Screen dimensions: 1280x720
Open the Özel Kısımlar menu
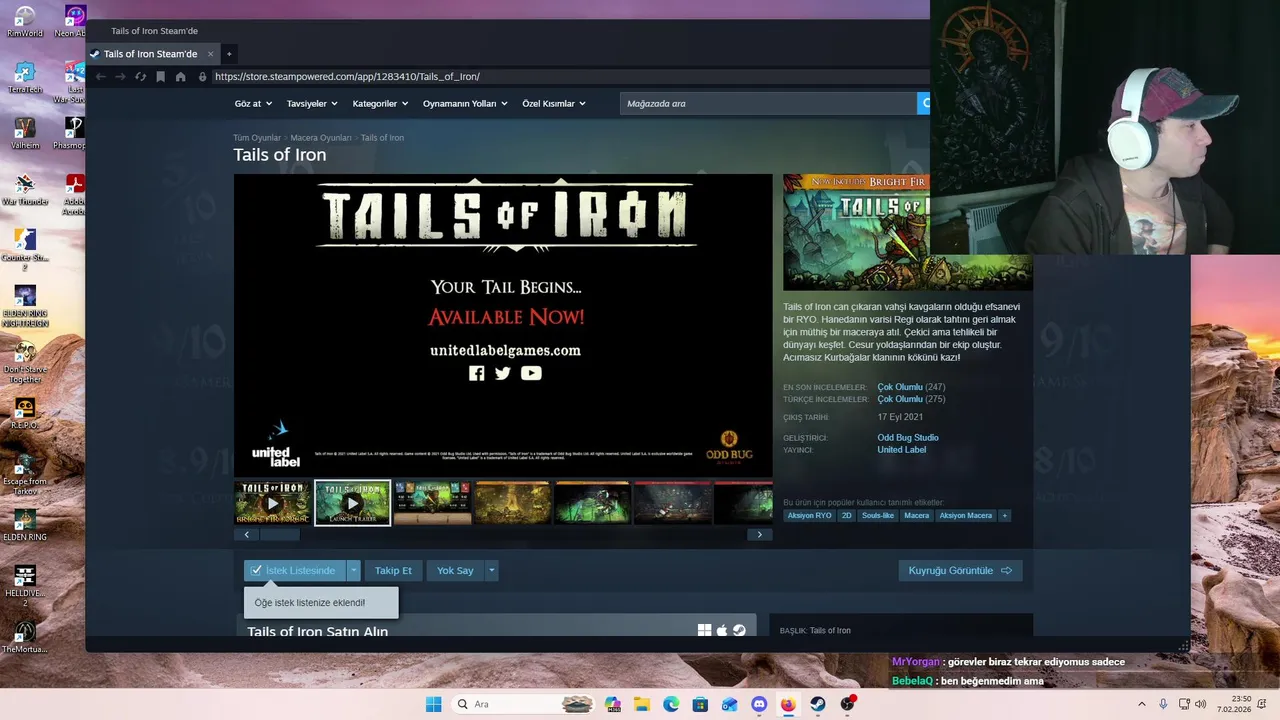[x=553, y=103]
